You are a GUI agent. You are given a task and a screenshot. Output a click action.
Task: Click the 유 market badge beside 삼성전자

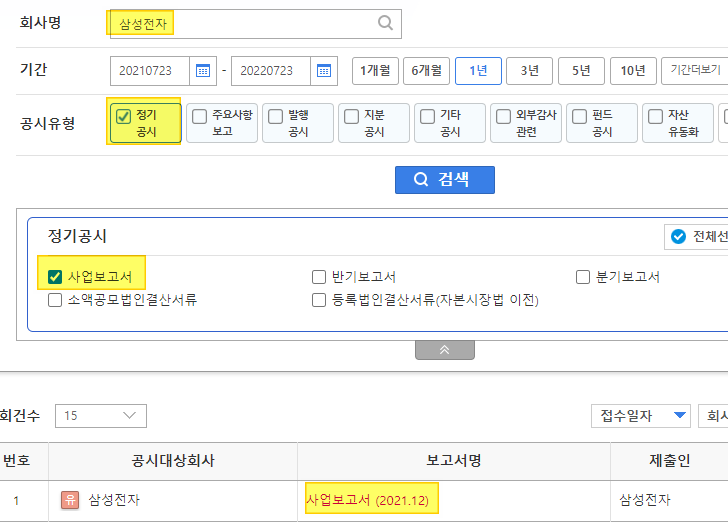click(x=70, y=500)
